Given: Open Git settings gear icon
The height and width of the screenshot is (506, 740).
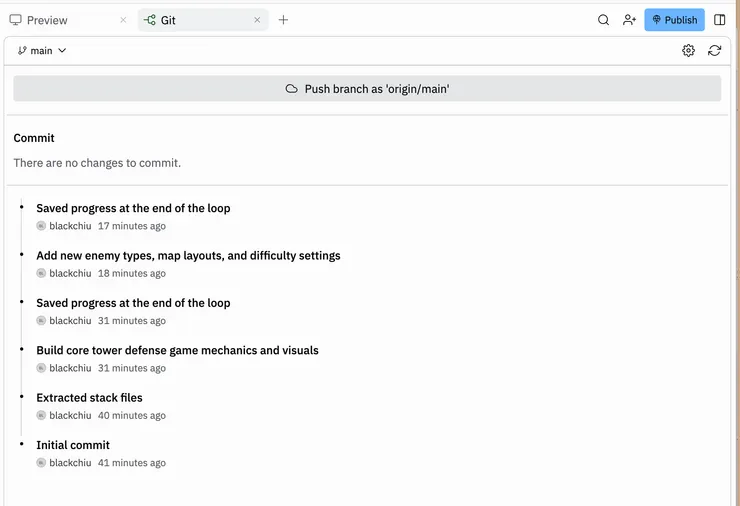Looking at the screenshot, I should [688, 50].
